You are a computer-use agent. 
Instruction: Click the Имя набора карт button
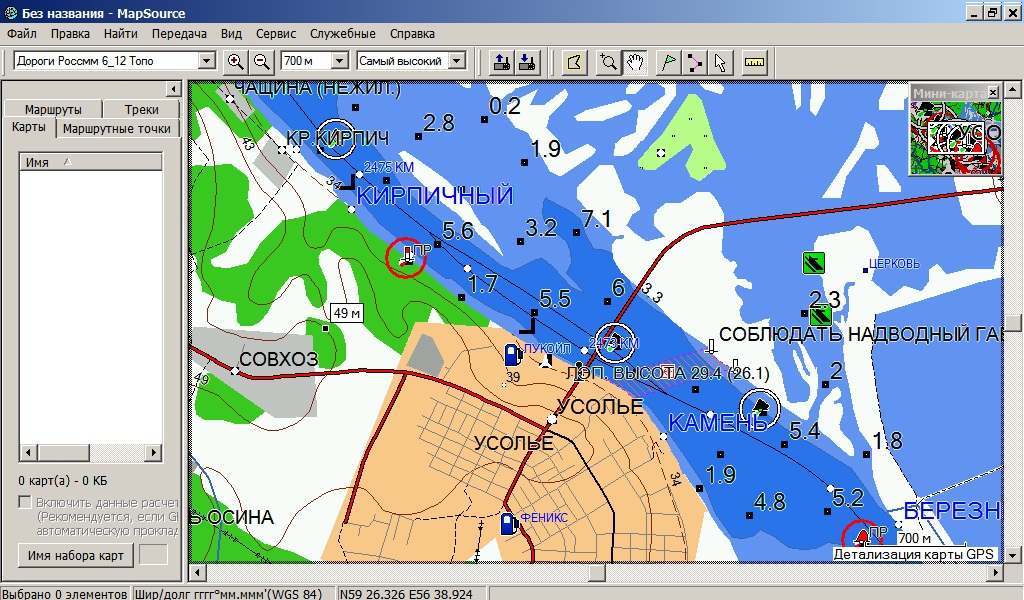click(x=76, y=555)
